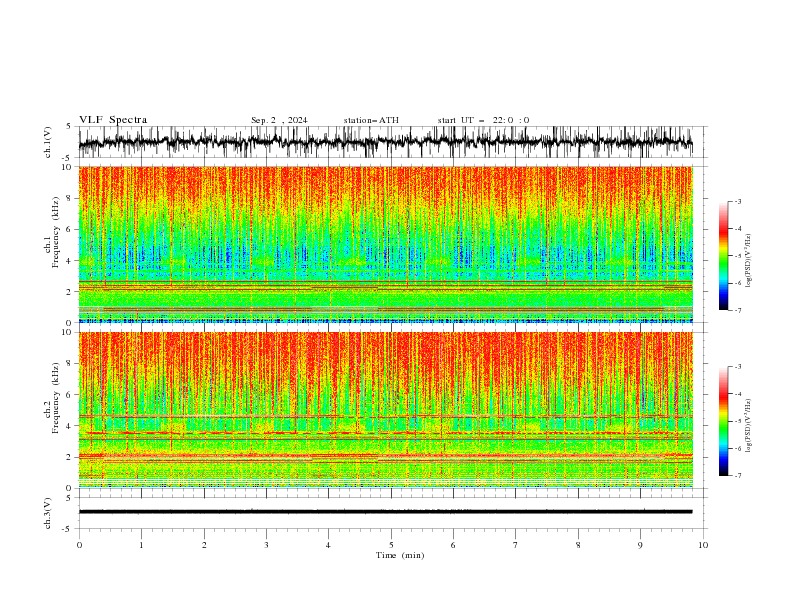Viewport: 792px width, 612px height.
Task: Click the 'ch.1(V)' waveform axis label
Action: [48, 142]
